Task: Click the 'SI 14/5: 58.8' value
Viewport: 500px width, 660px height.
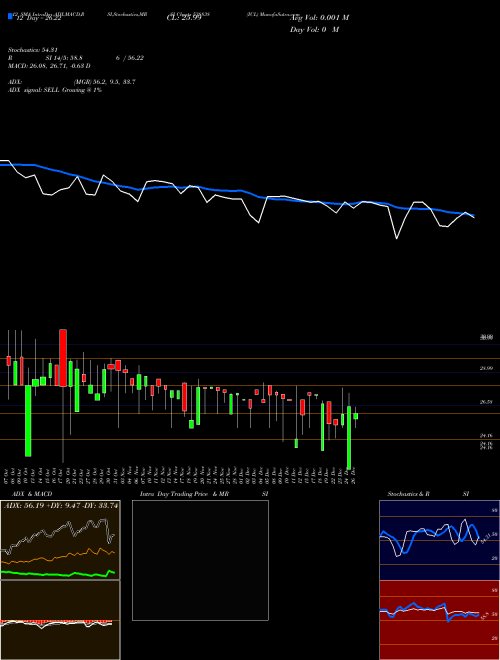Action: [64, 58]
